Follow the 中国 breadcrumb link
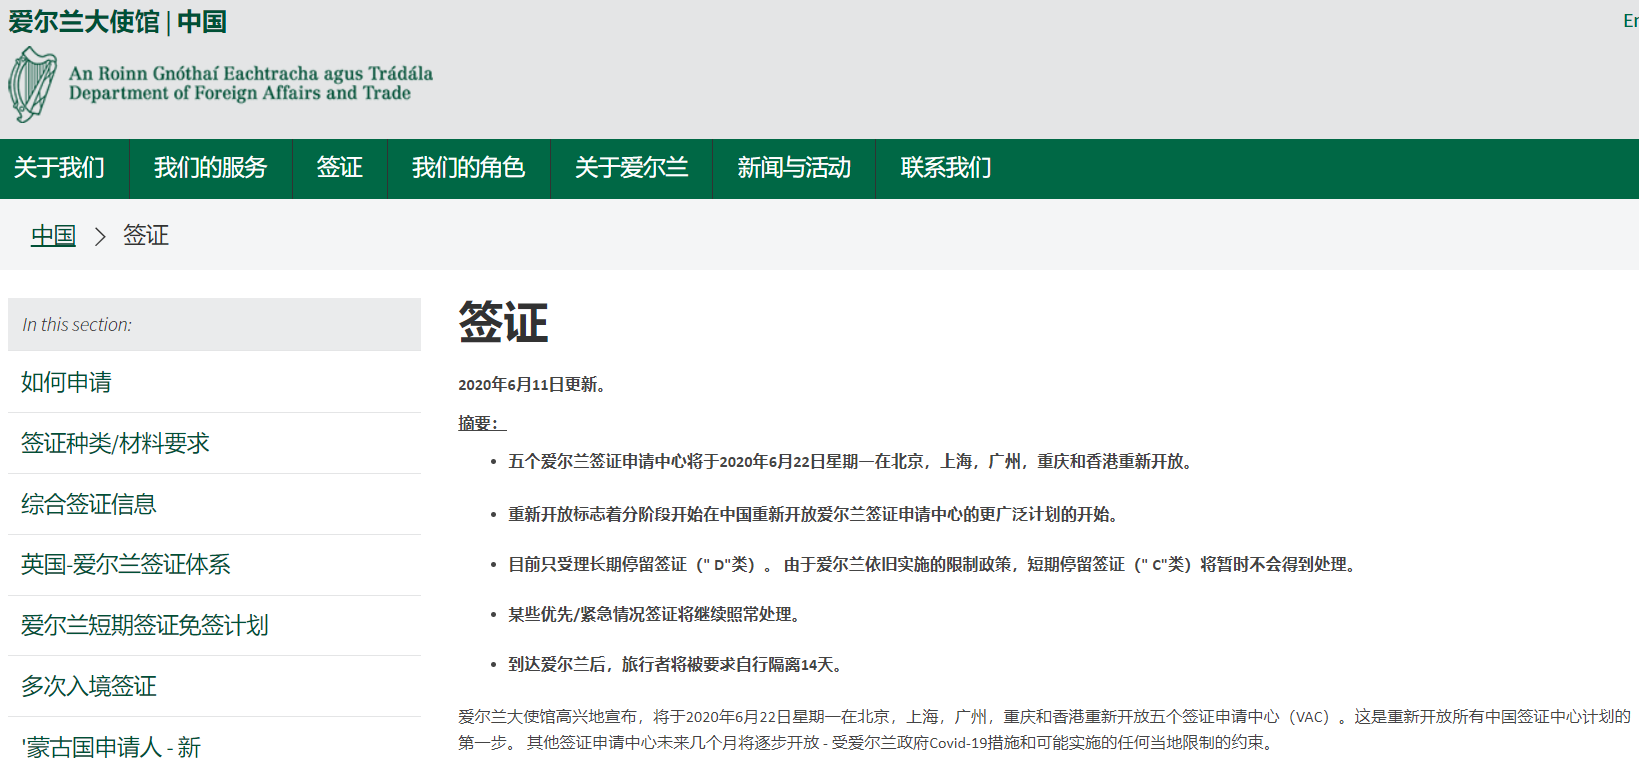This screenshot has width=1639, height=767. pyautogui.click(x=53, y=236)
